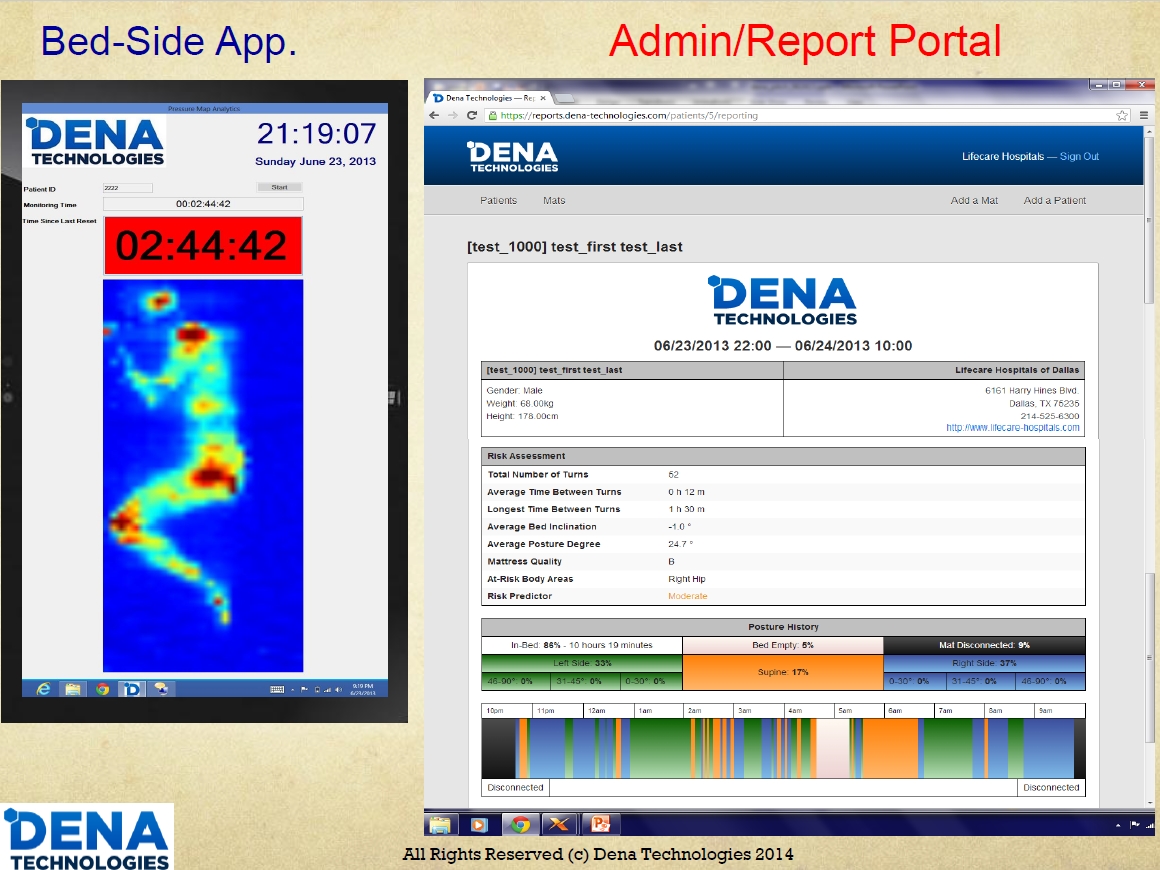Show hidden tray icons in the portal taskbar

tap(1118, 826)
